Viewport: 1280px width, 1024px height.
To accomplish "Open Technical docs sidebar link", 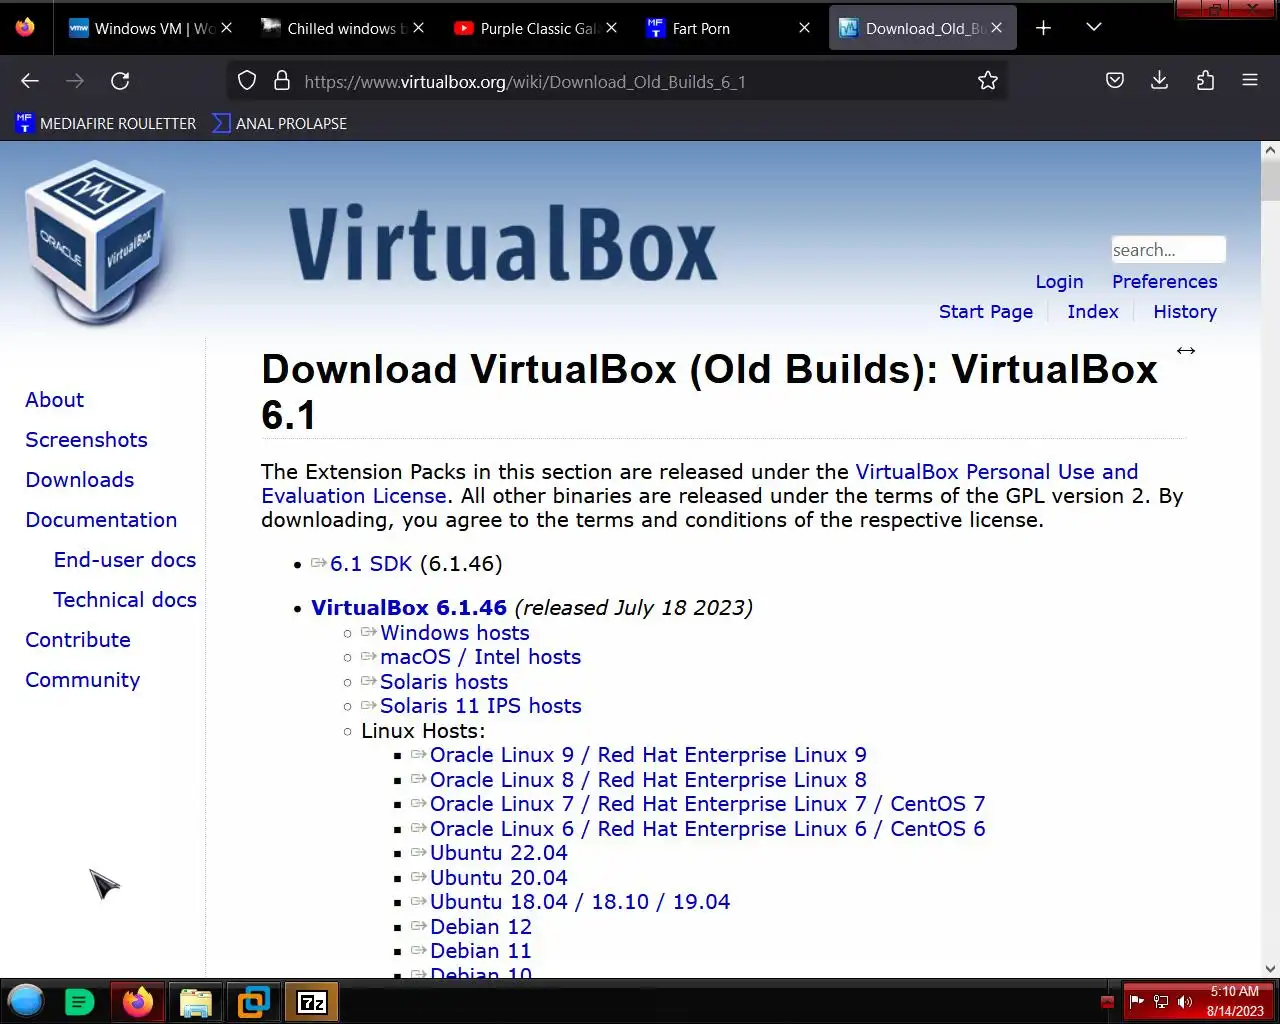I will (125, 600).
